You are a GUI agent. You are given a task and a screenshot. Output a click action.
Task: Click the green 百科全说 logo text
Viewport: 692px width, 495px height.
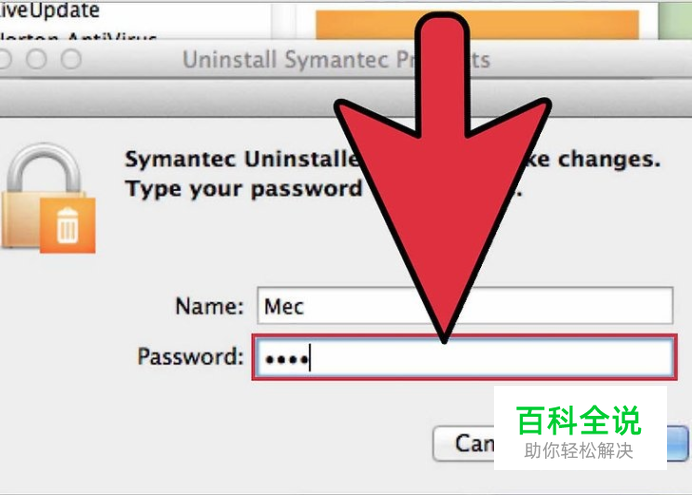579,420
